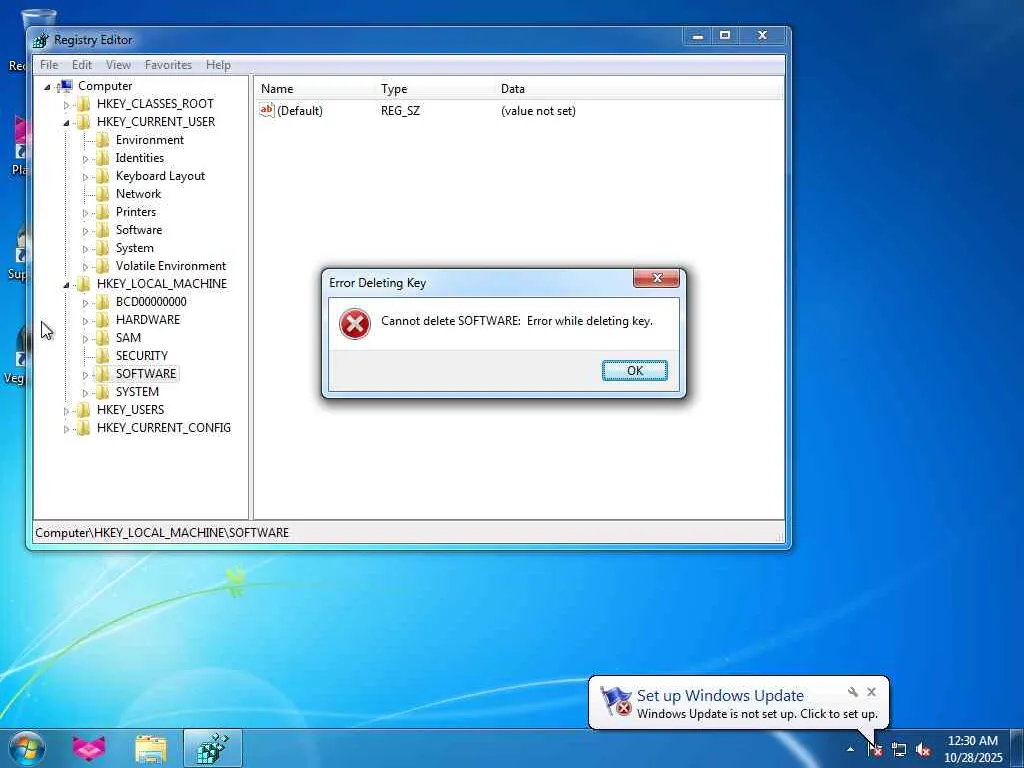Image resolution: width=1024 pixels, height=768 pixels.
Task: Open the Help menu
Action: 218,65
